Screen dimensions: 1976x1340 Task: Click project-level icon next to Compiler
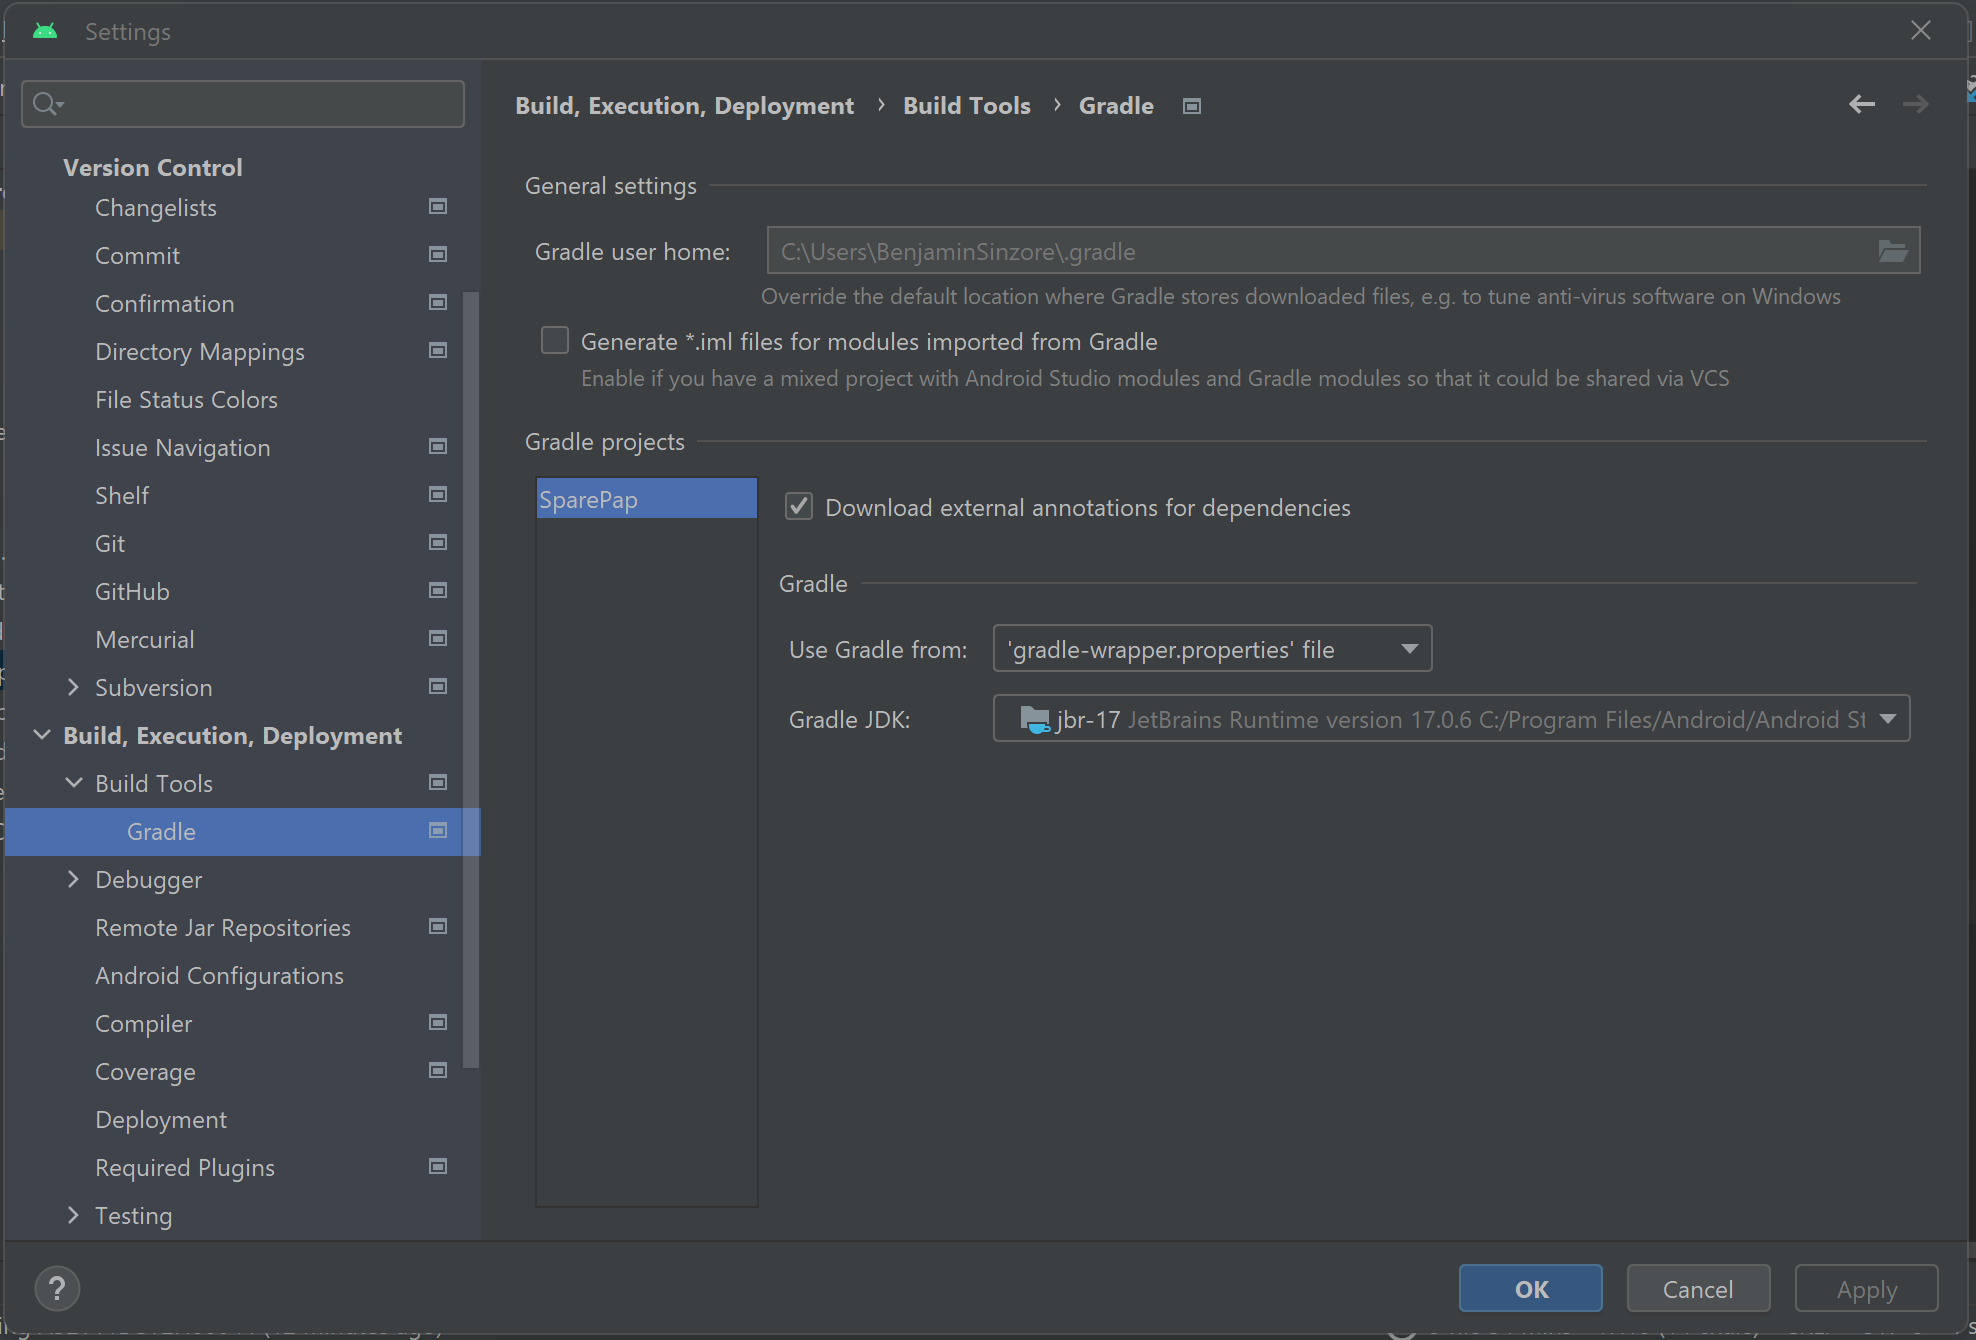pyautogui.click(x=437, y=1023)
